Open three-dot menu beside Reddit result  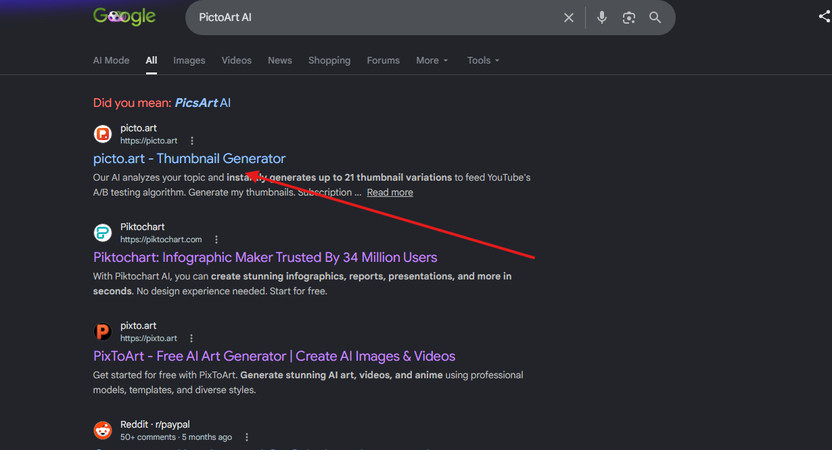point(247,437)
